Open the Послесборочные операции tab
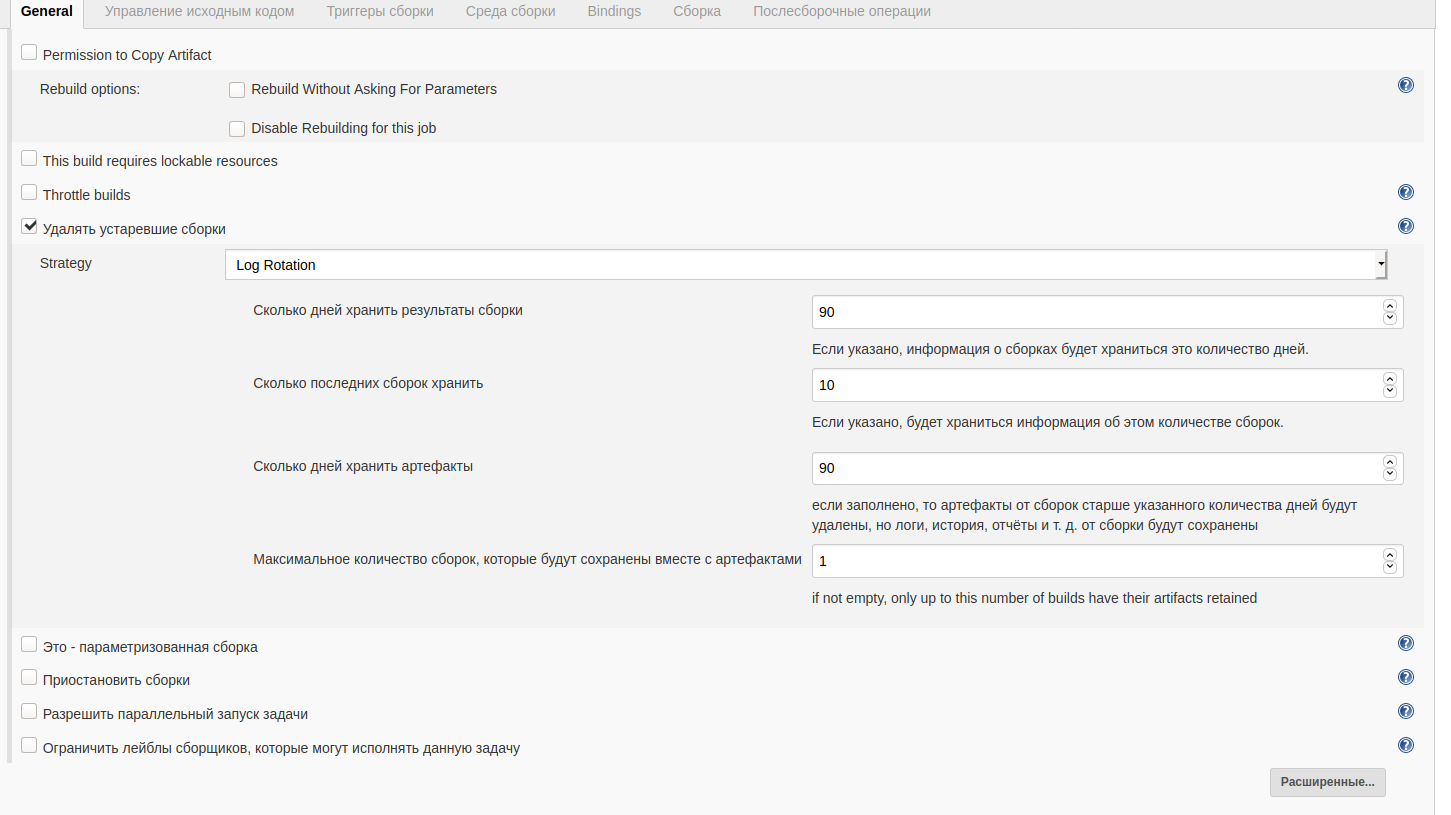 pos(841,12)
